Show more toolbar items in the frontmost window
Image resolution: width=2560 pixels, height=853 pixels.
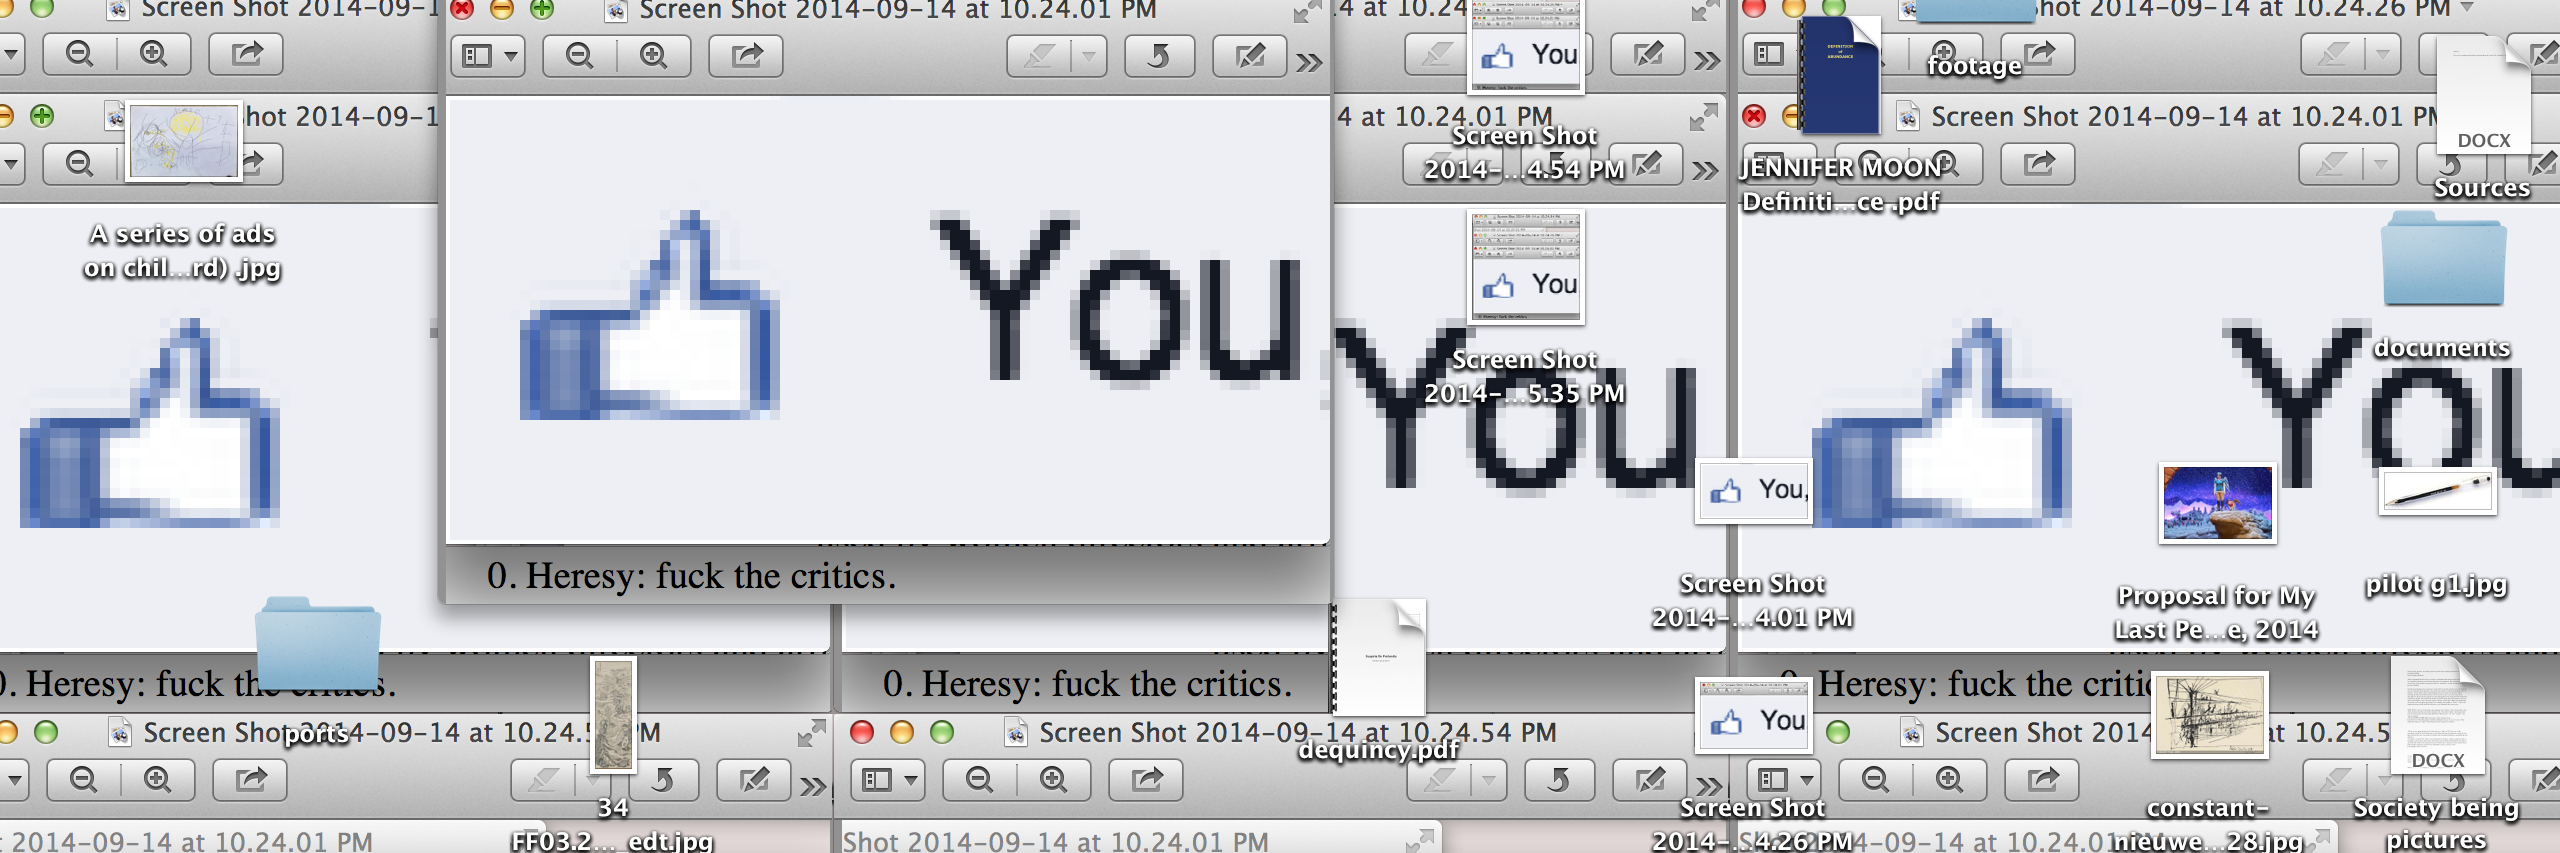[1309, 62]
